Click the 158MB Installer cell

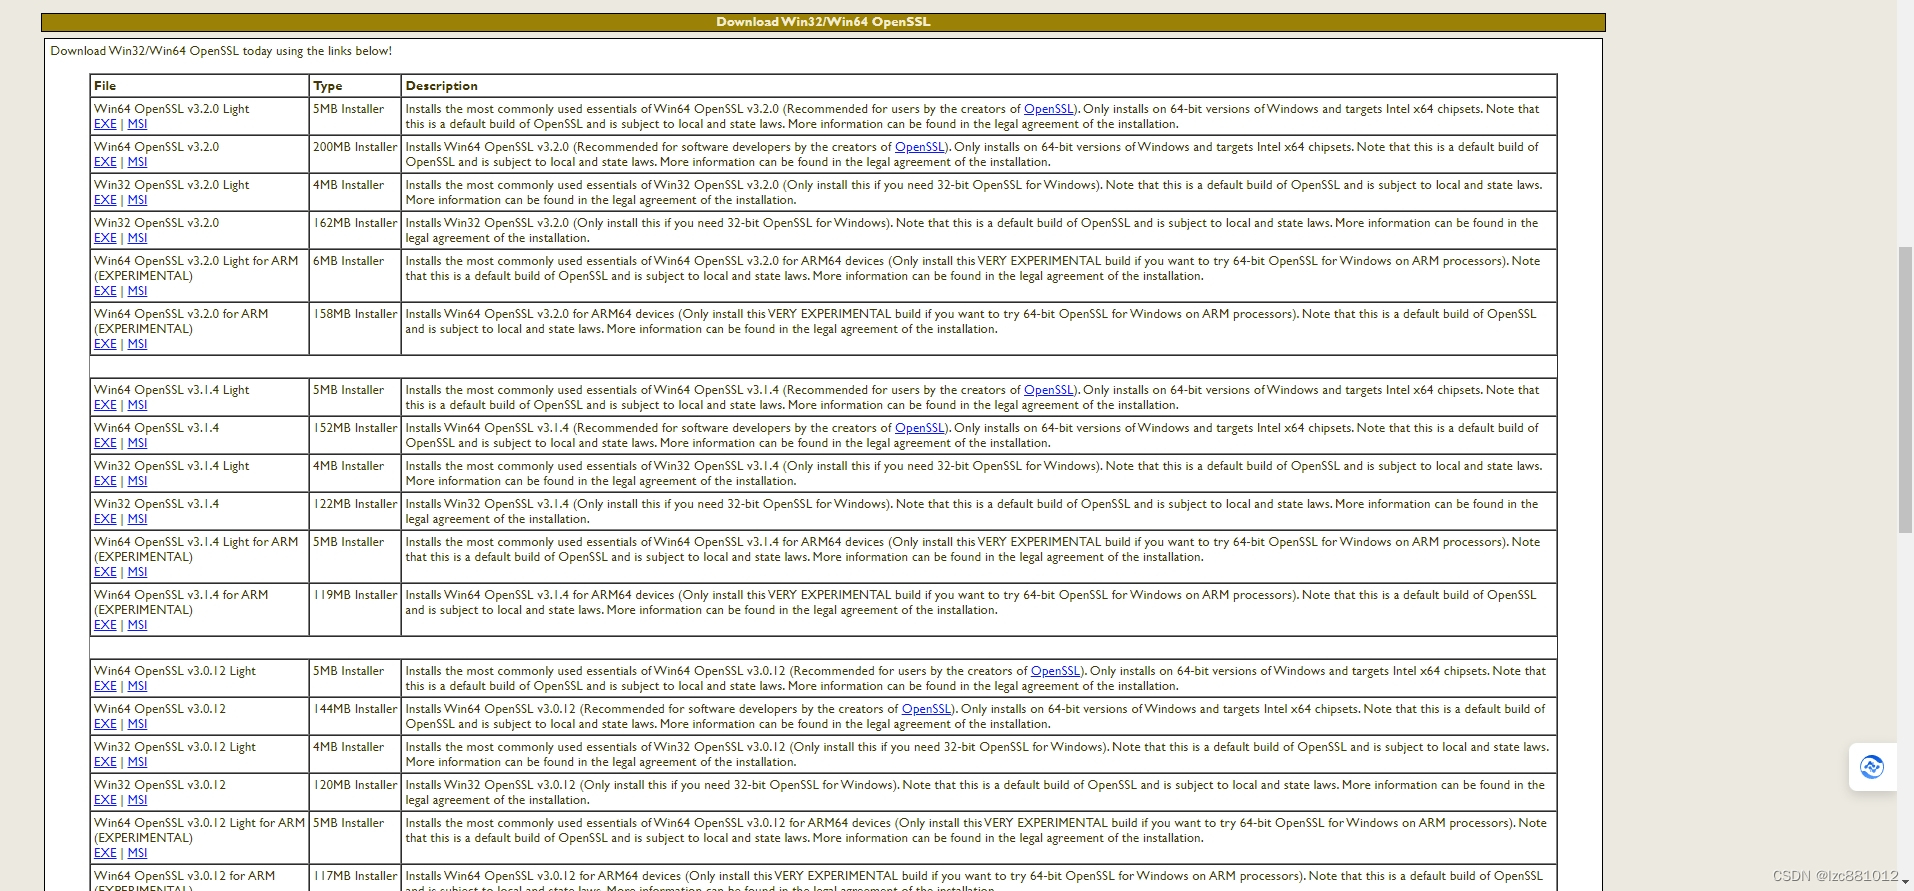tap(355, 328)
